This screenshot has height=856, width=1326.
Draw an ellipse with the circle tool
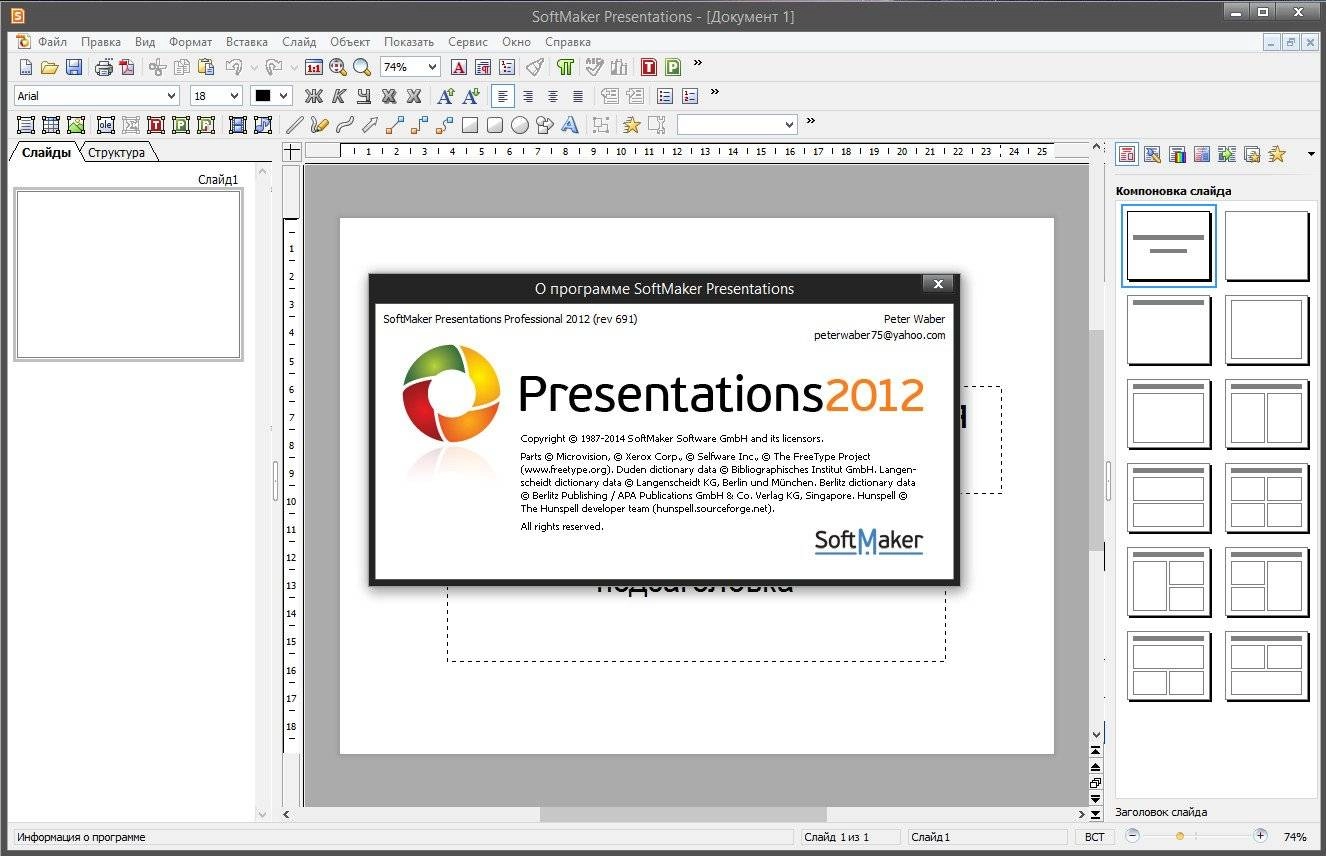click(x=520, y=125)
